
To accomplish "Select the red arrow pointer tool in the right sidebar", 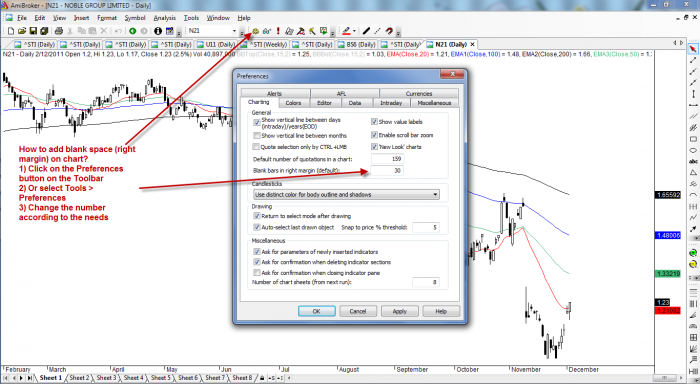I will 693,48.
